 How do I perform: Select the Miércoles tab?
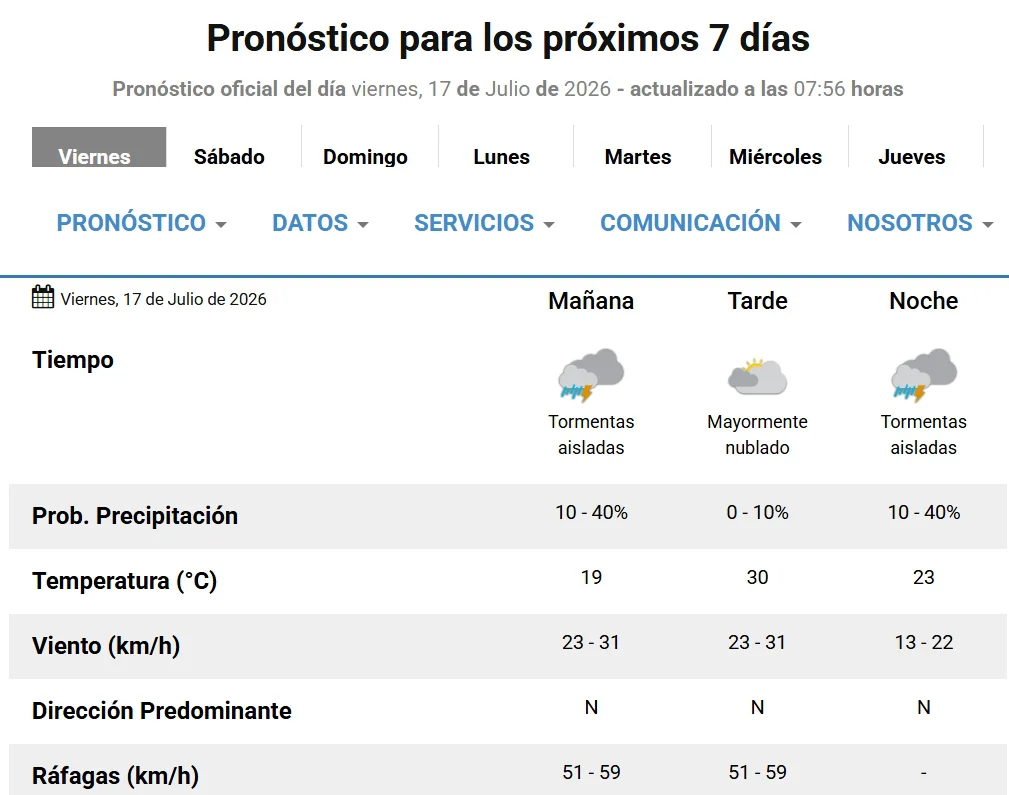pyautogui.click(x=775, y=156)
